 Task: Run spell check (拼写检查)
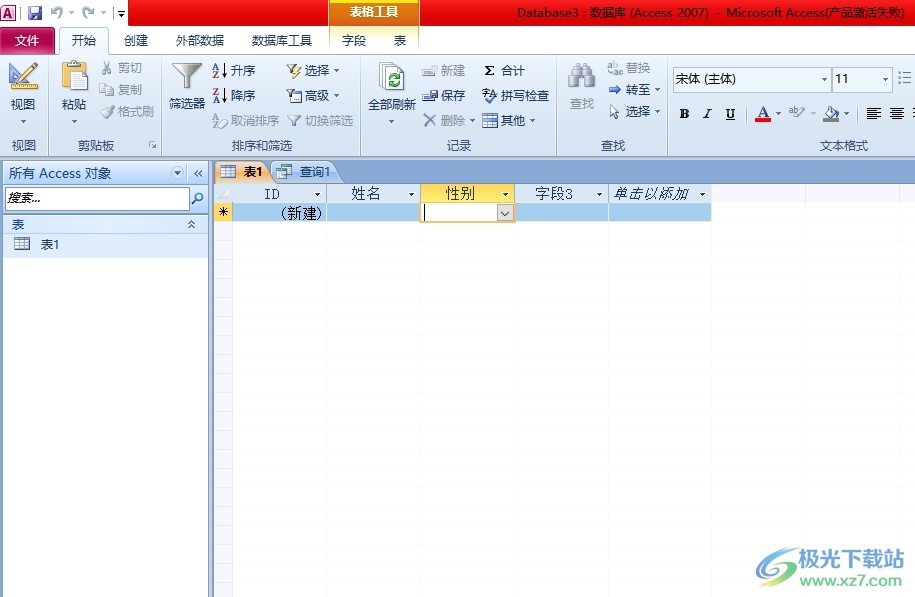(x=515, y=95)
